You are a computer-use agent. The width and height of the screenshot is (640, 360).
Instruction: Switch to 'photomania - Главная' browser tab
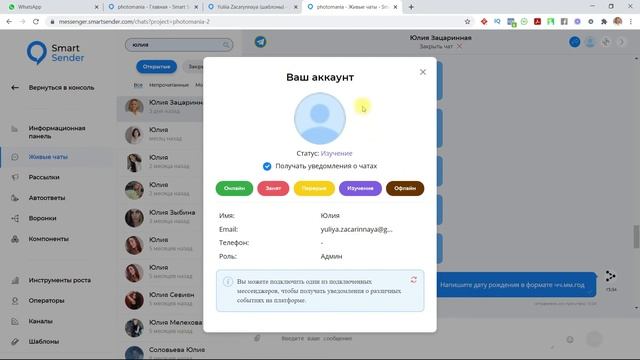[x=153, y=7]
